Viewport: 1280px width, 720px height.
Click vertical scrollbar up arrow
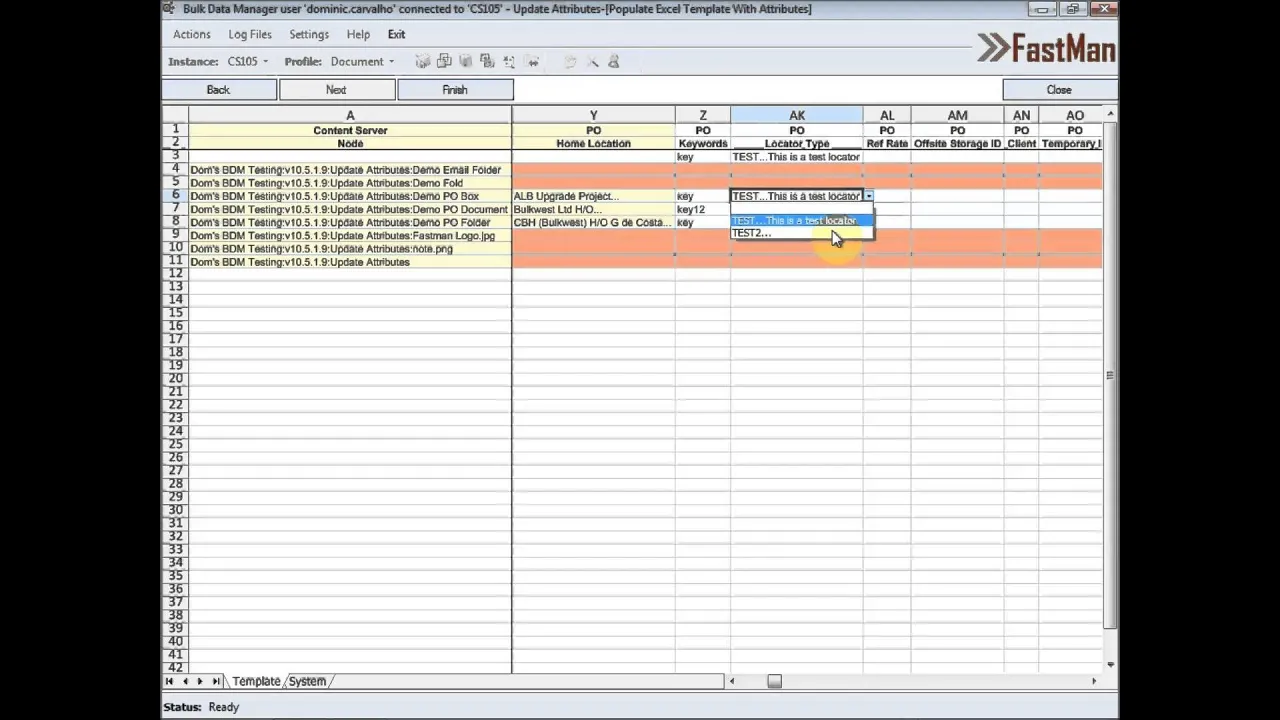[x=1110, y=115]
